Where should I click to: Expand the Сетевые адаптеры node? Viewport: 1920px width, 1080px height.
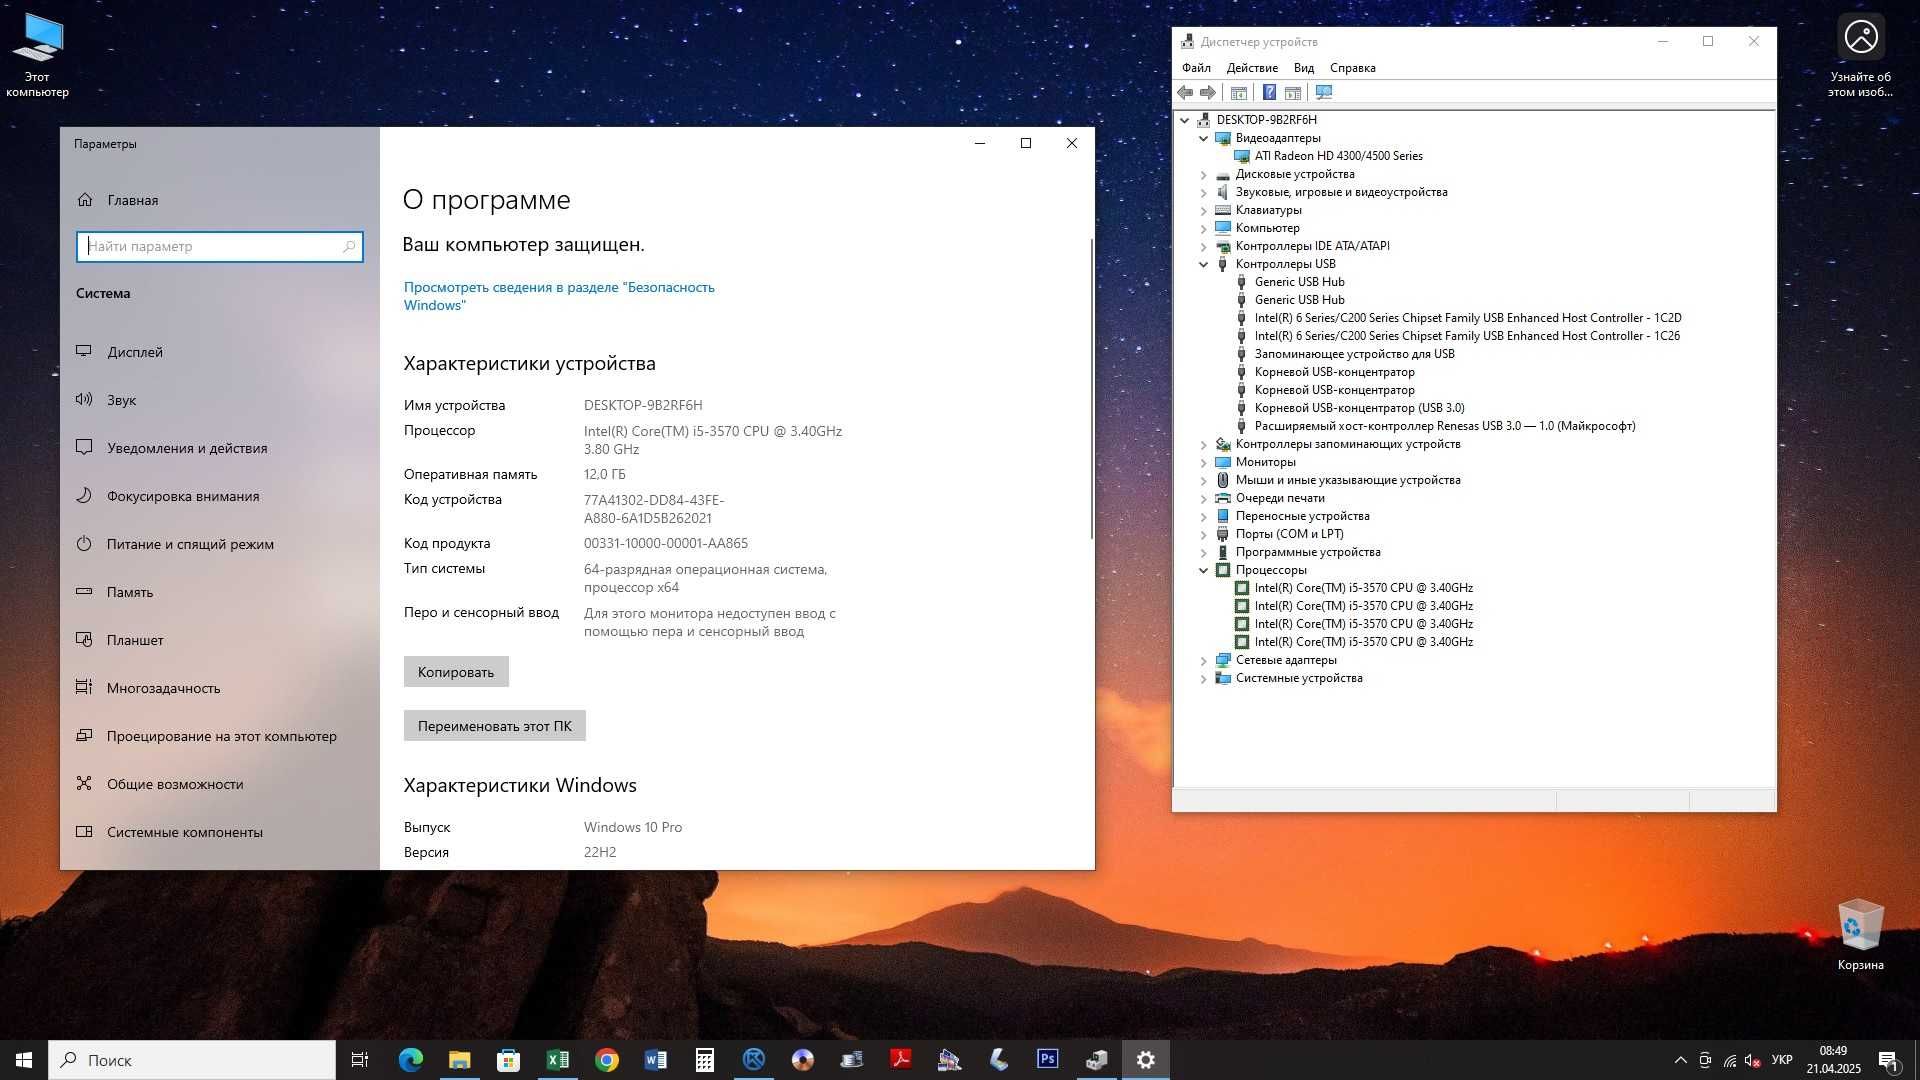pyautogui.click(x=1204, y=660)
